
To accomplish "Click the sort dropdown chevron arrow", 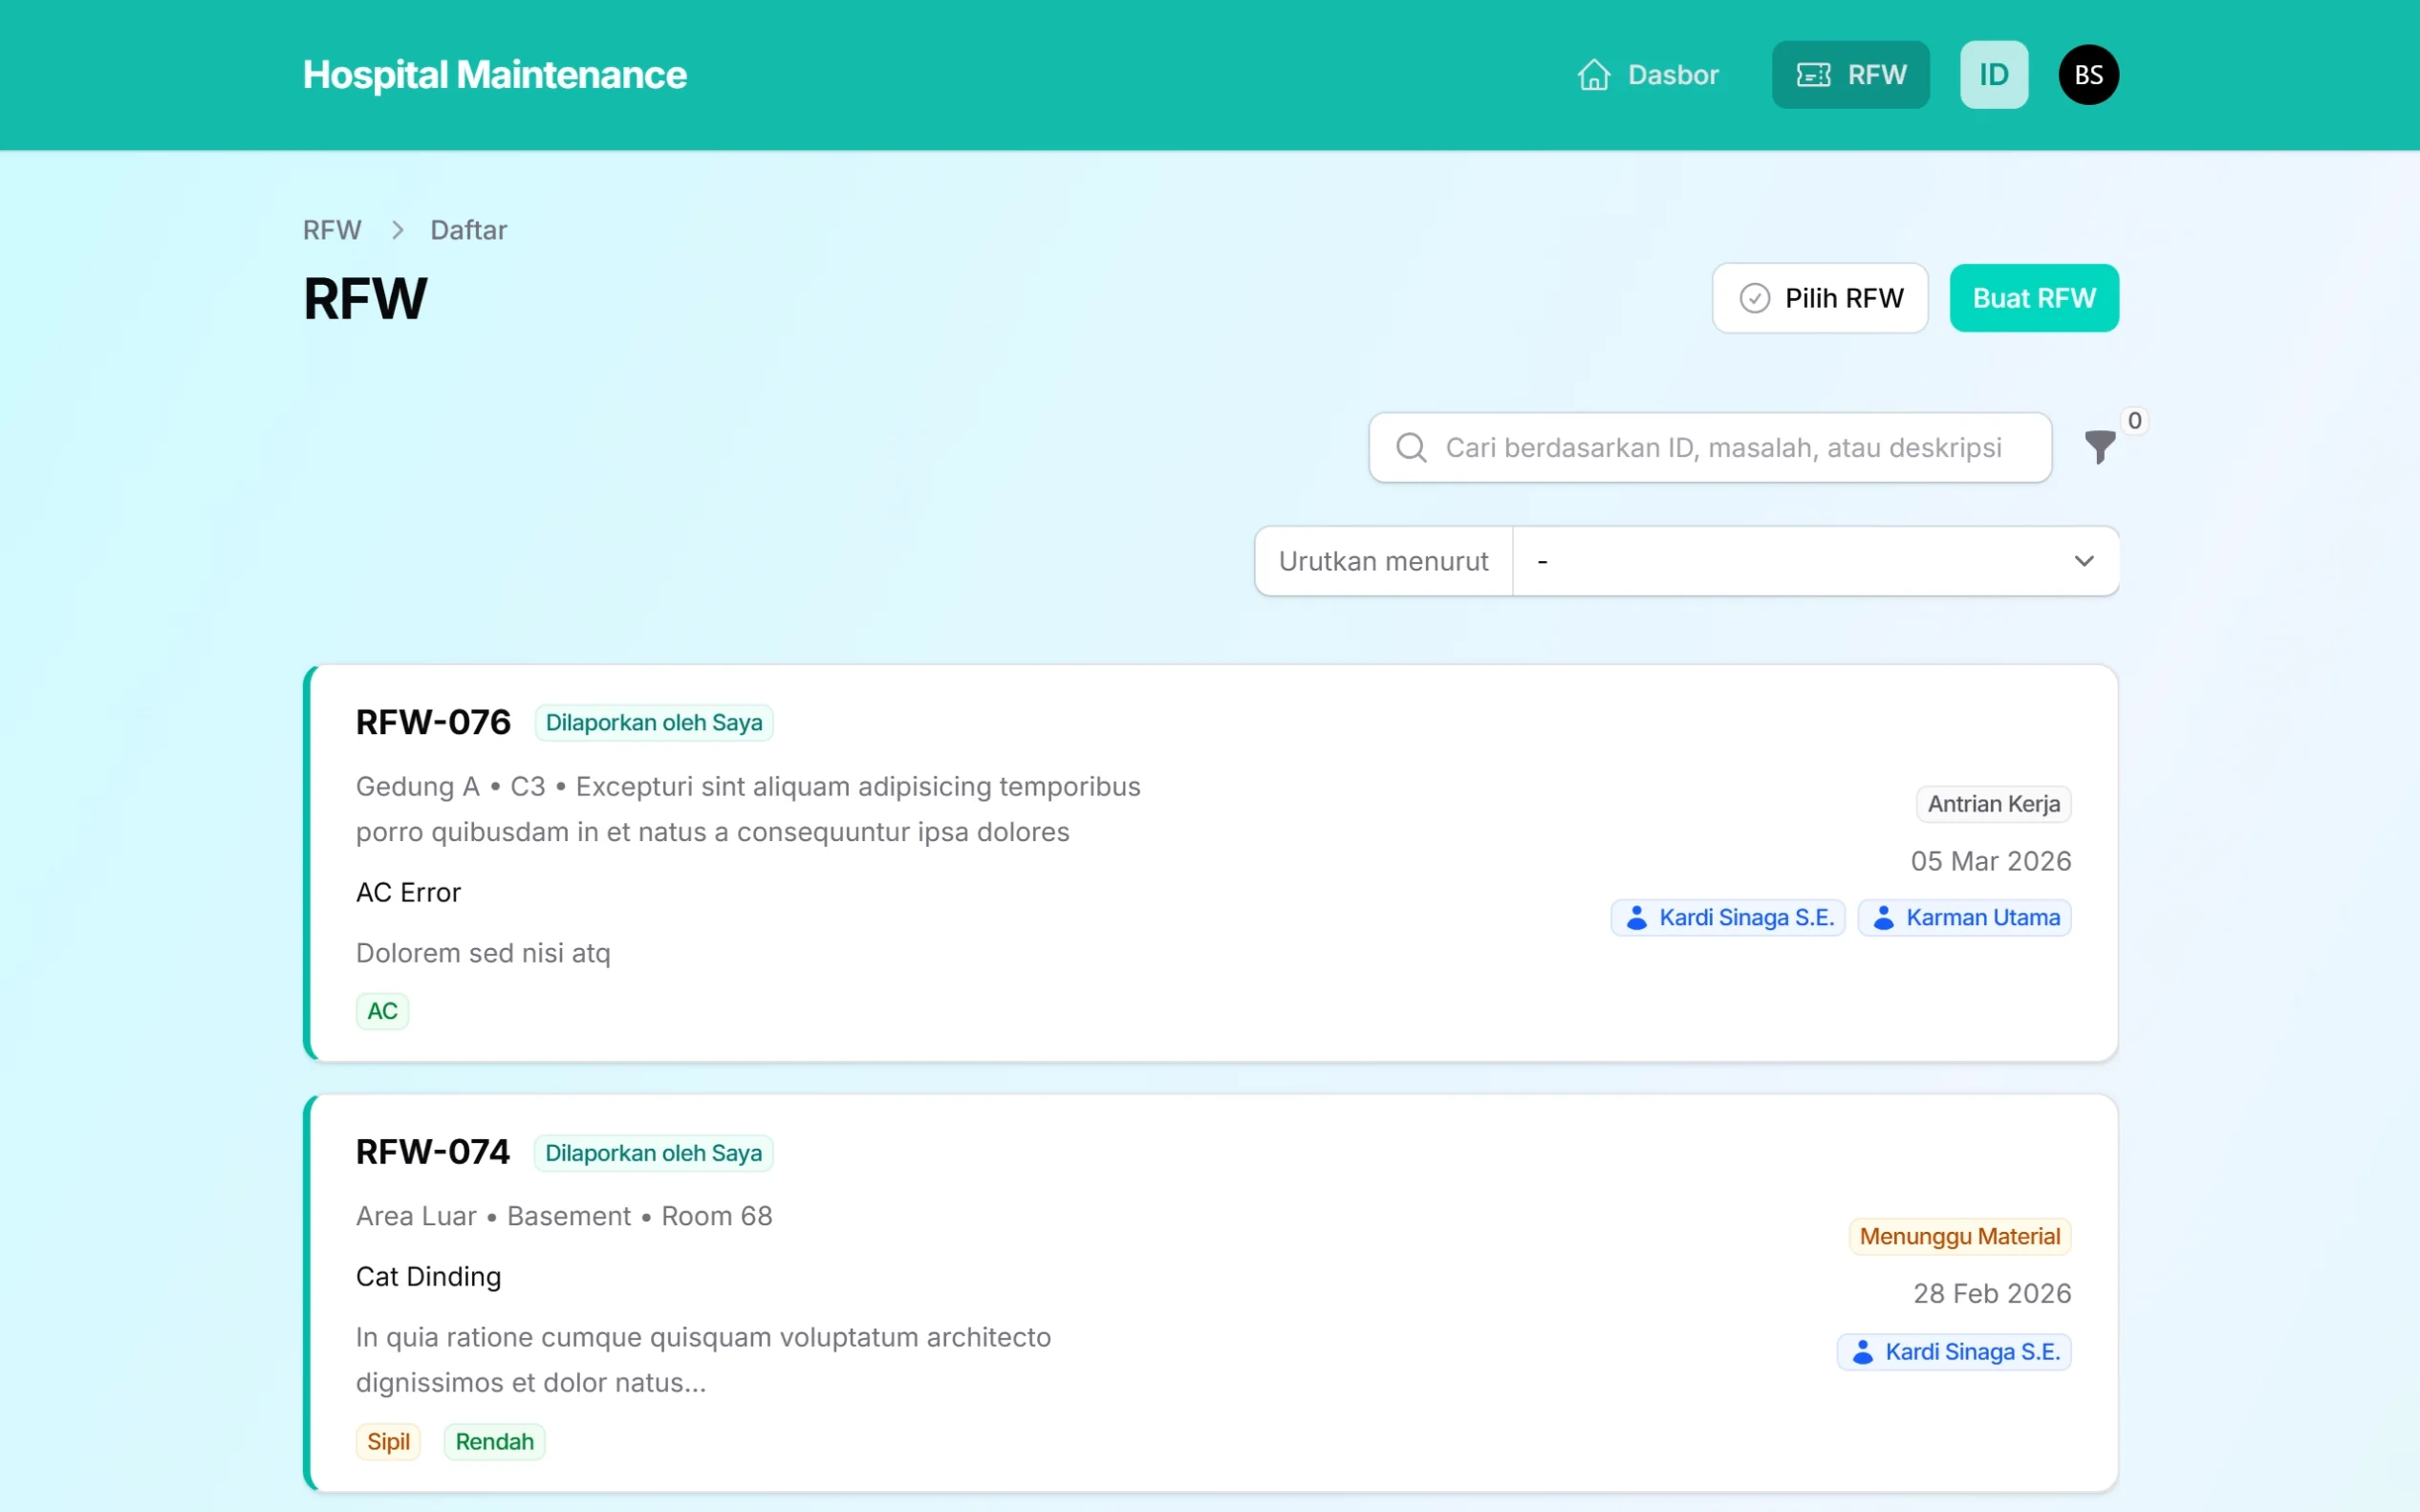I will (x=2083, y=561).
